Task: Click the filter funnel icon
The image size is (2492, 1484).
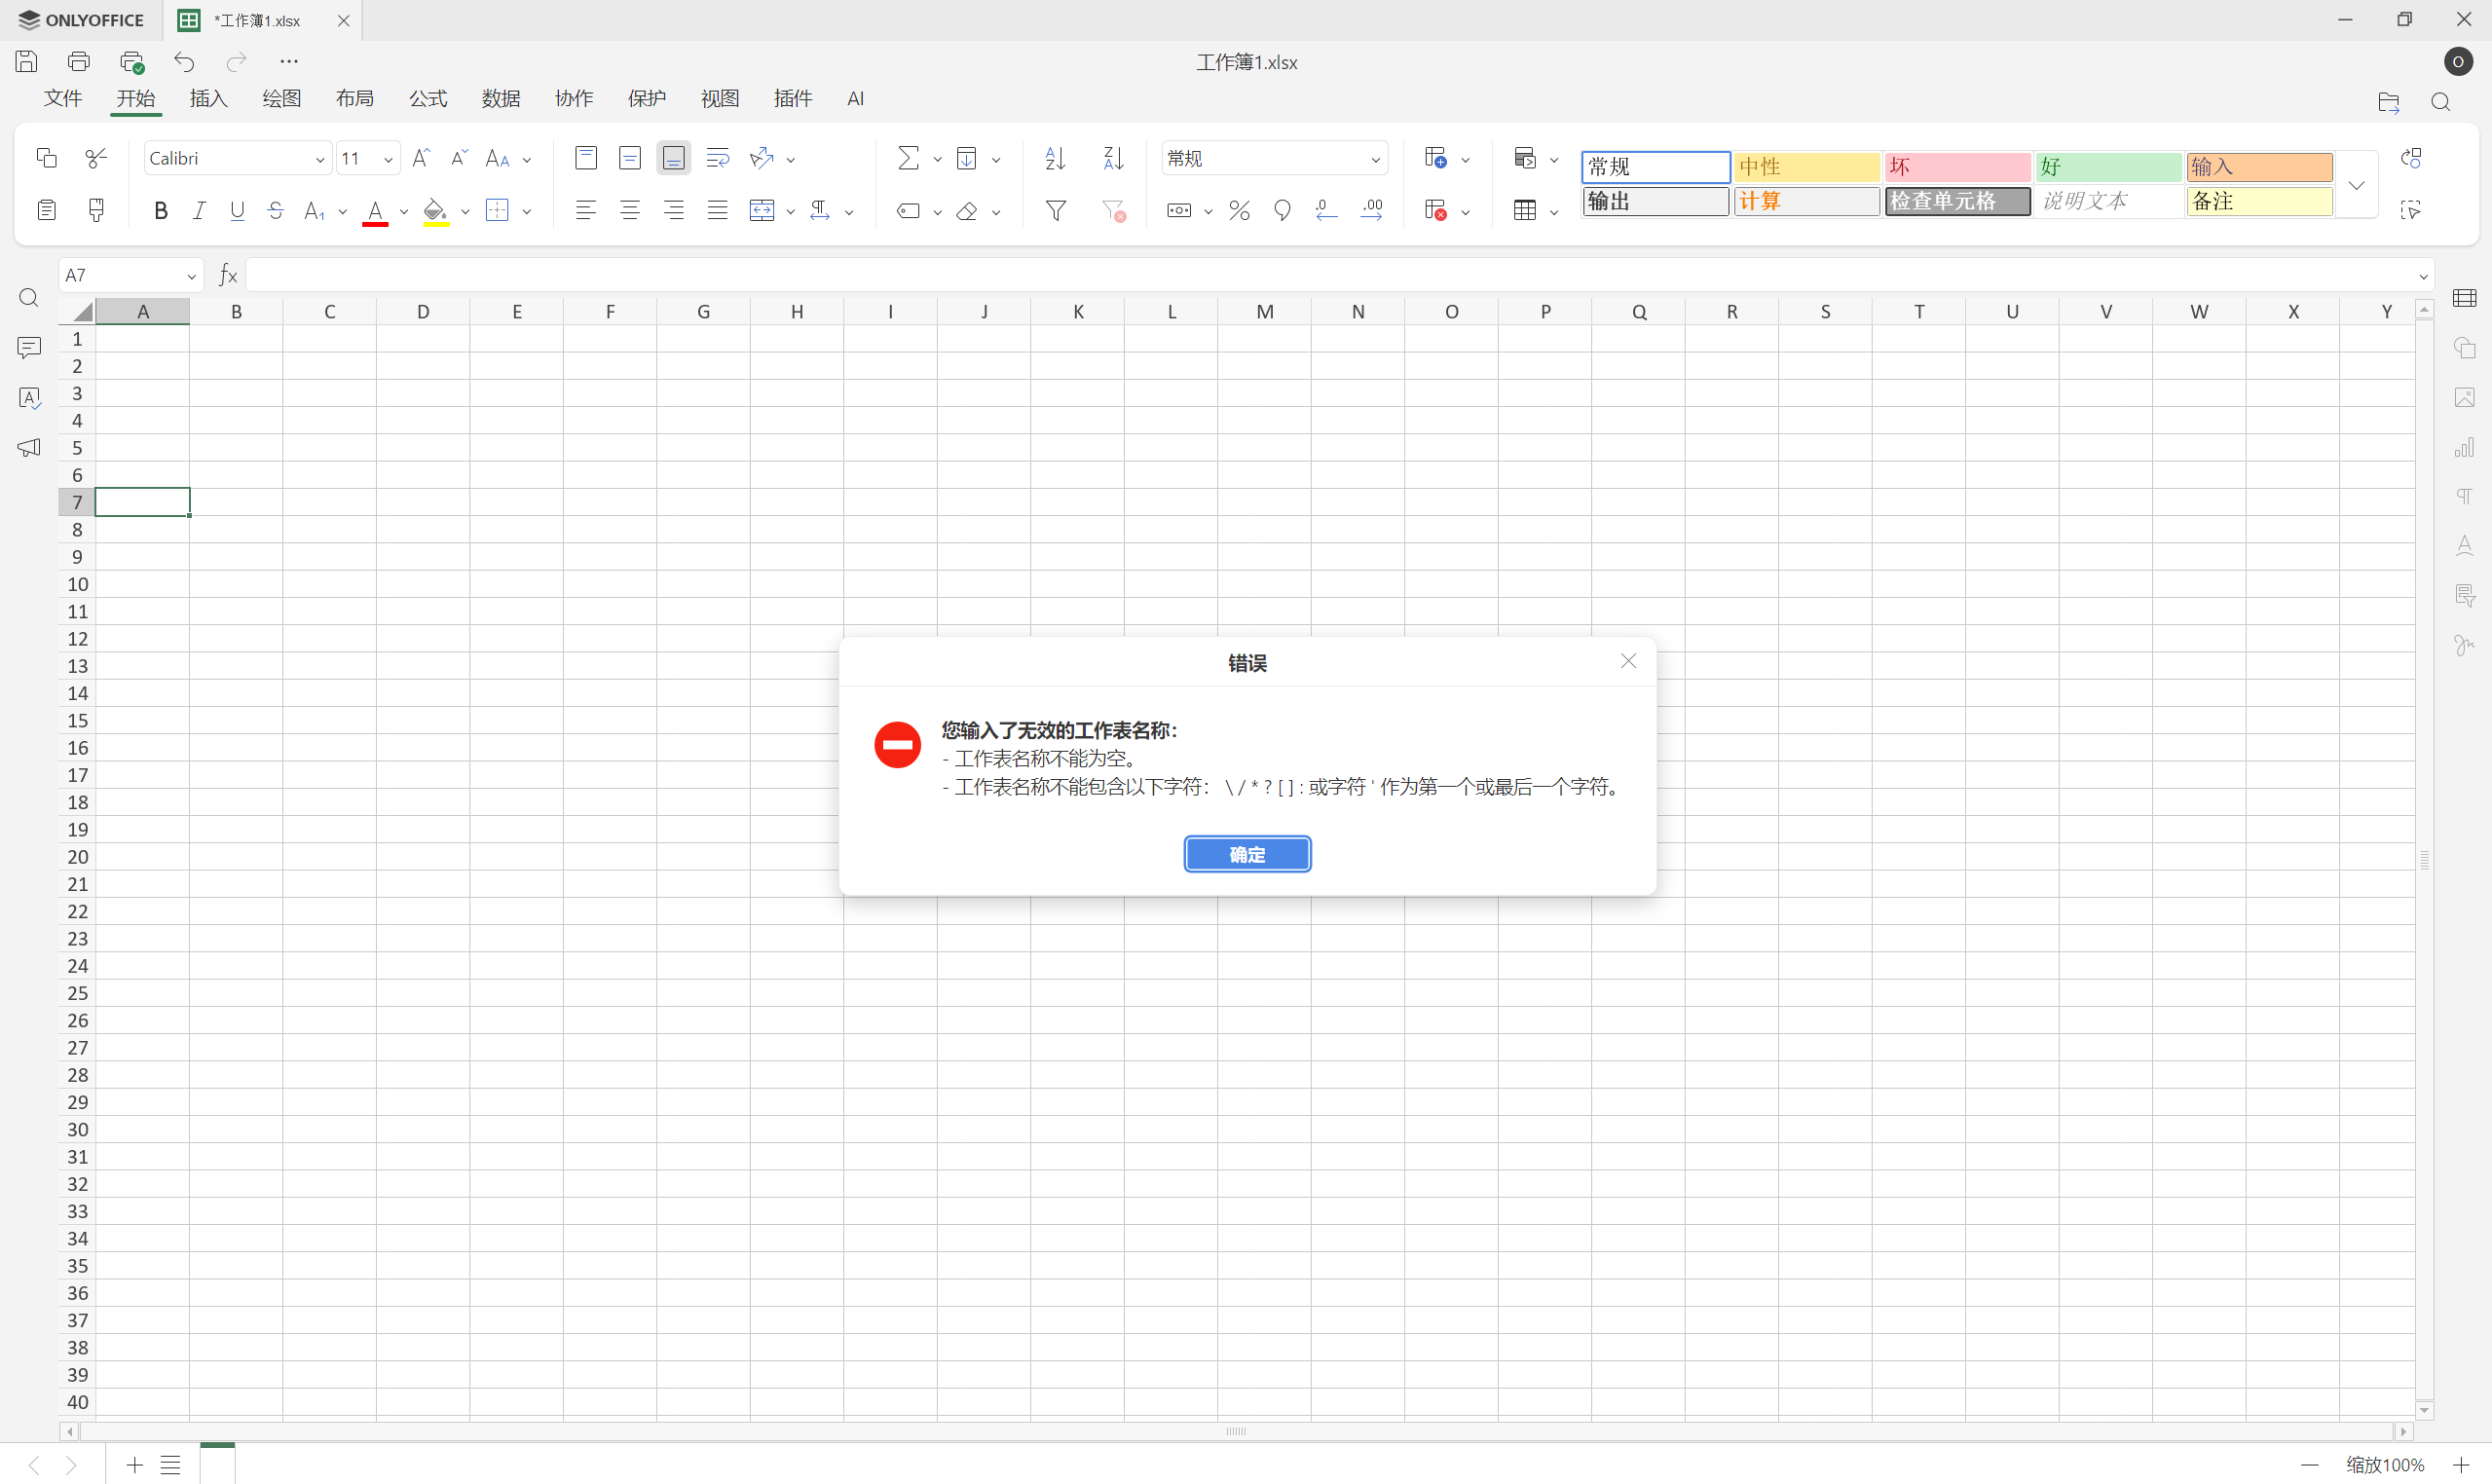Action: pyautogui.click(x=1056, y=210)
